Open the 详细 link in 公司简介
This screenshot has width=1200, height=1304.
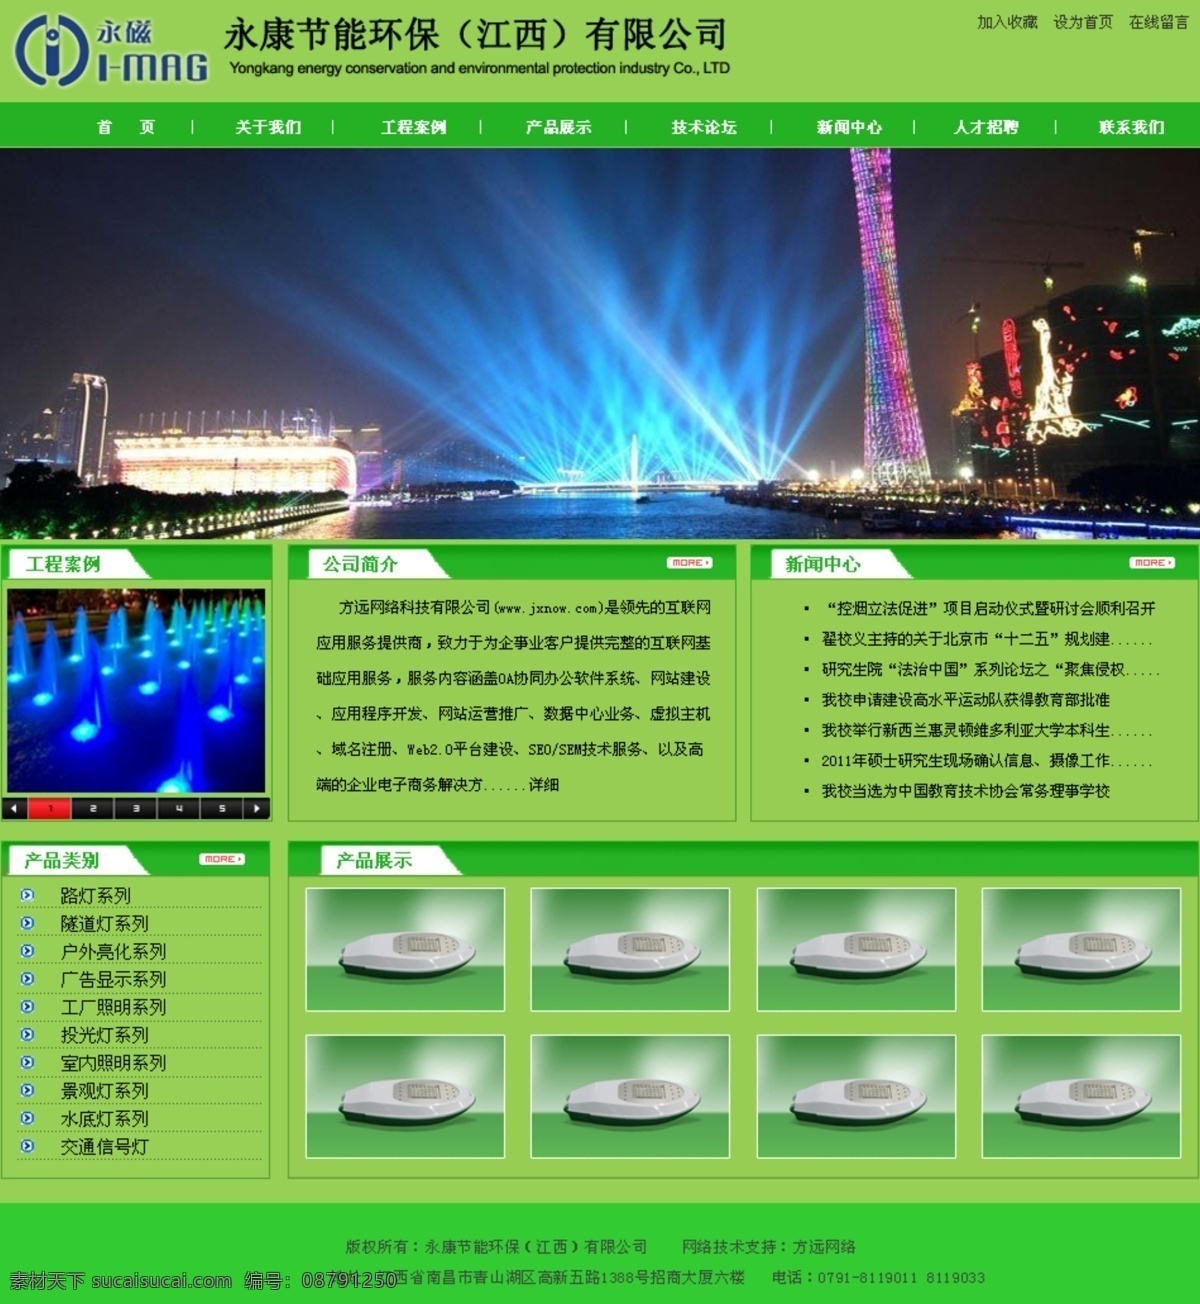tap(544, 785)
